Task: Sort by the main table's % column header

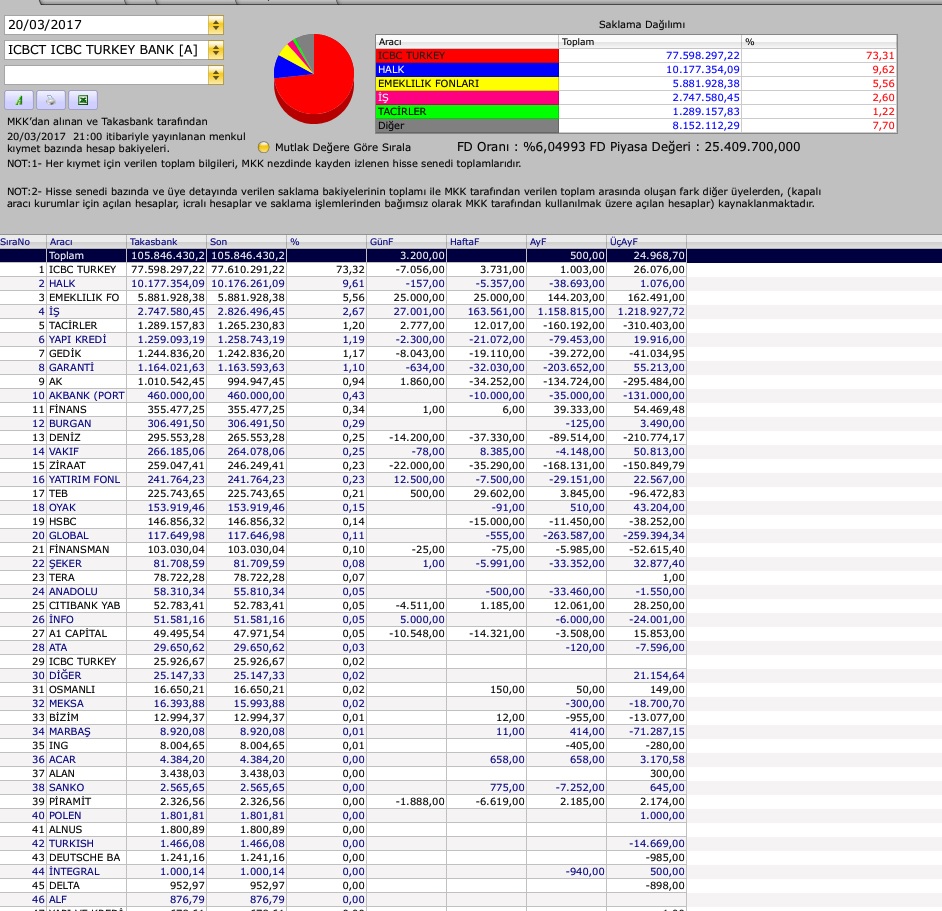Action: click(326, 242)
